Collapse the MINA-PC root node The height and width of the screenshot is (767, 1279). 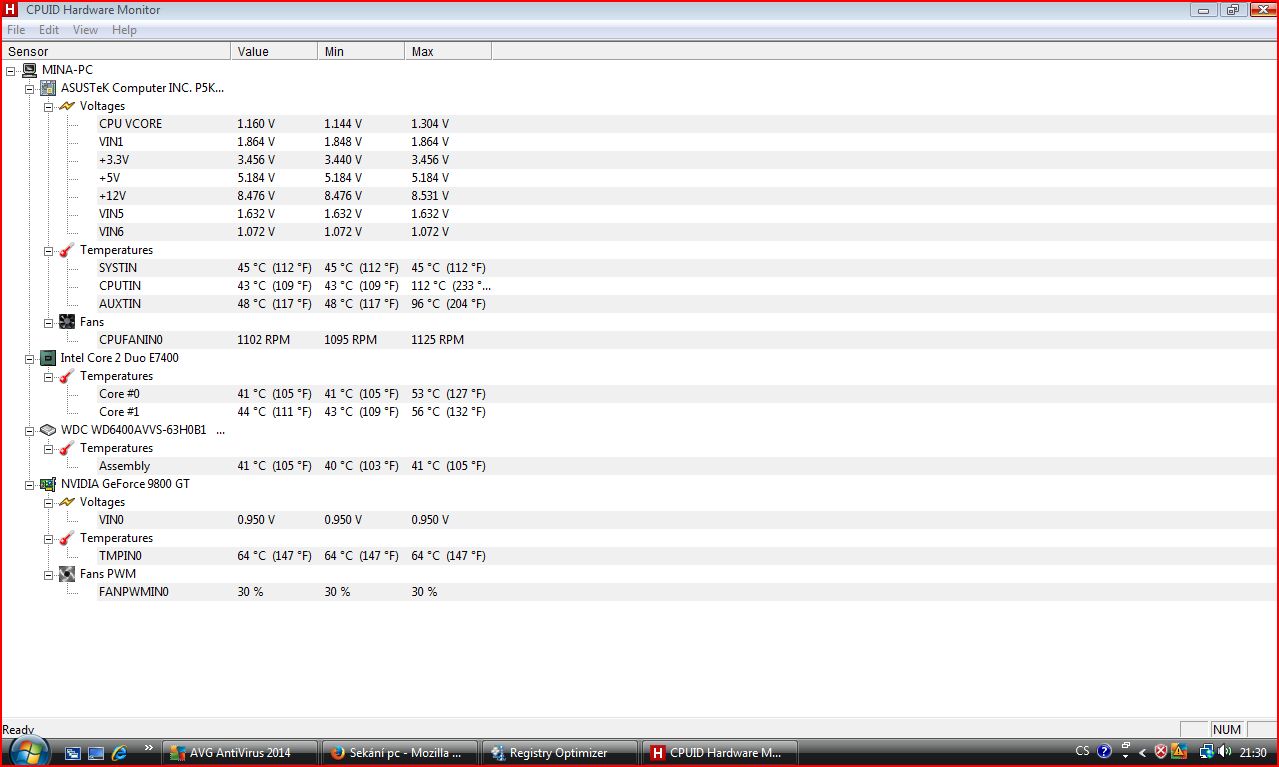tap(10, 70)
